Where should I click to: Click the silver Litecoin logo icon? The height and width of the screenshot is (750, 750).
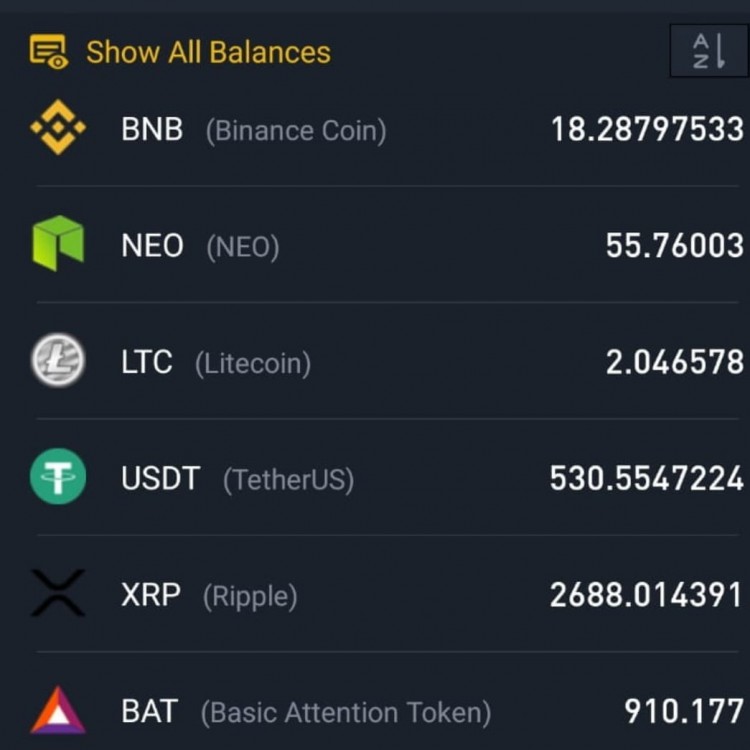pos(58,360)
